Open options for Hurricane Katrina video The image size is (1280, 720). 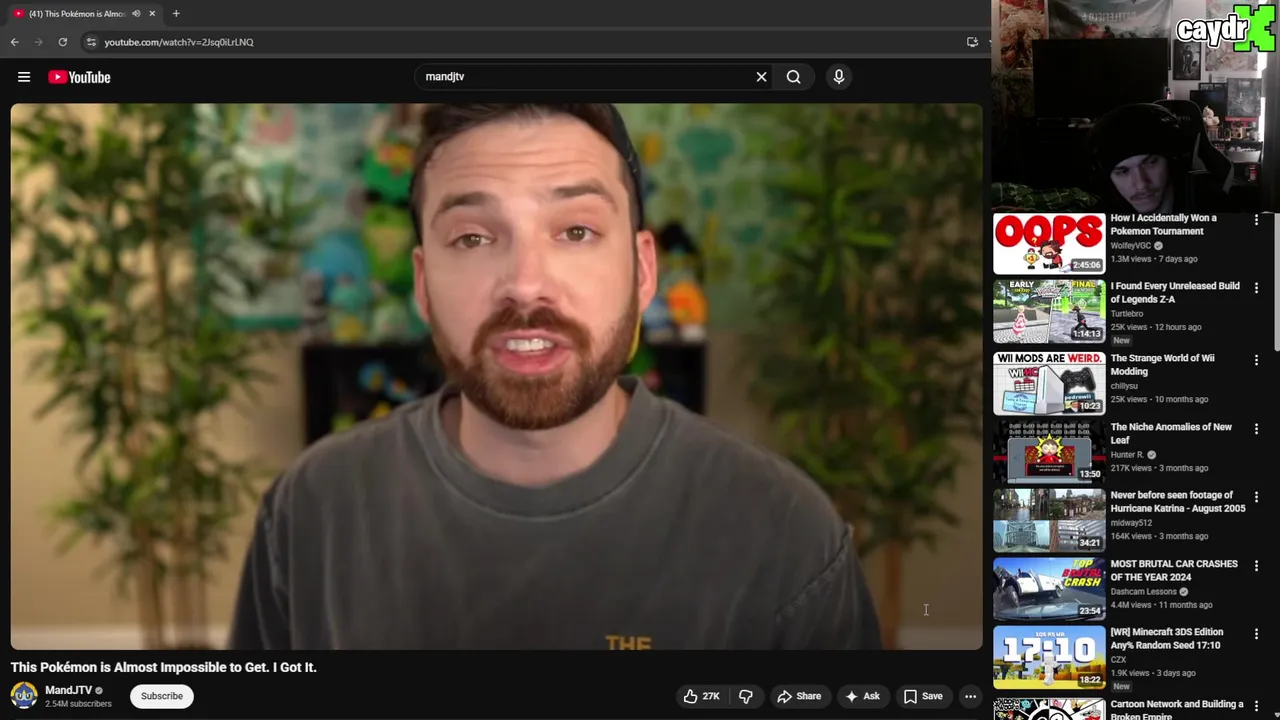click(x=1256, y=496)
